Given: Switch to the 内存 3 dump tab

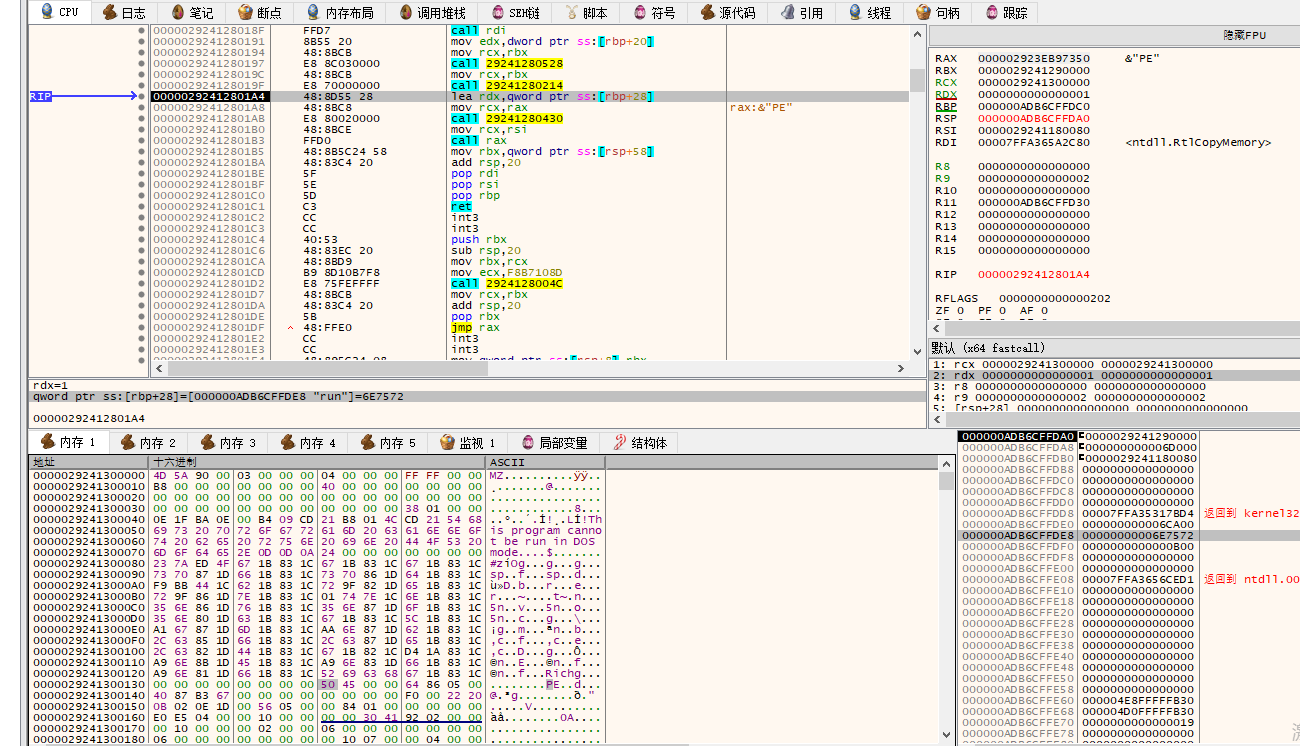Looking at the screenshot, I should click(x=227, y=442).
